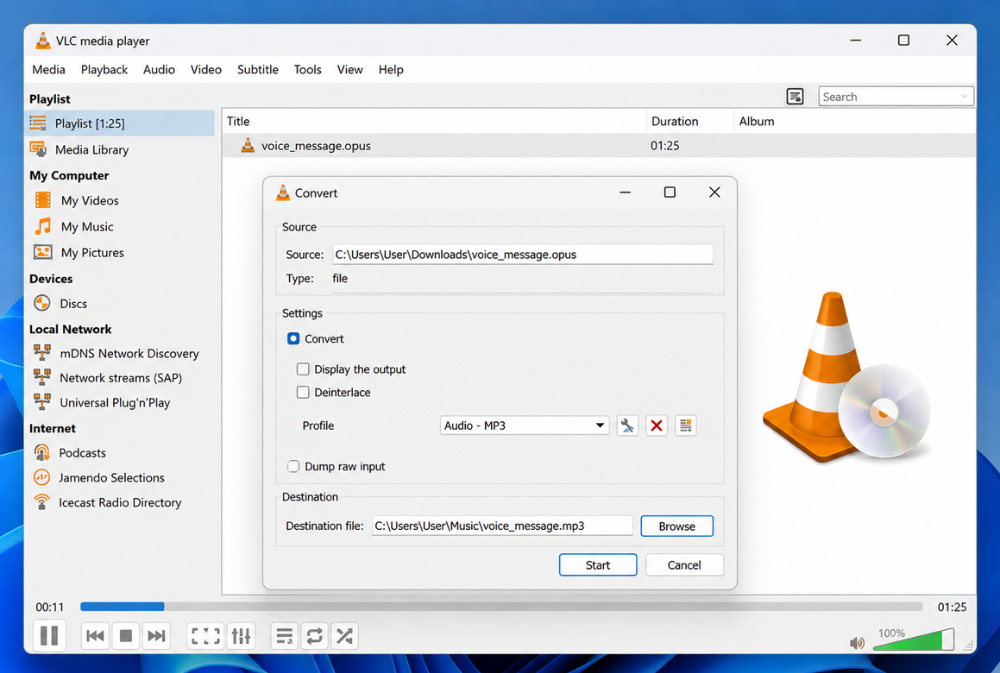The height and width of the screenshot is (673, 1000).
Task: Open the Media menu
Action: coord(48,70)
